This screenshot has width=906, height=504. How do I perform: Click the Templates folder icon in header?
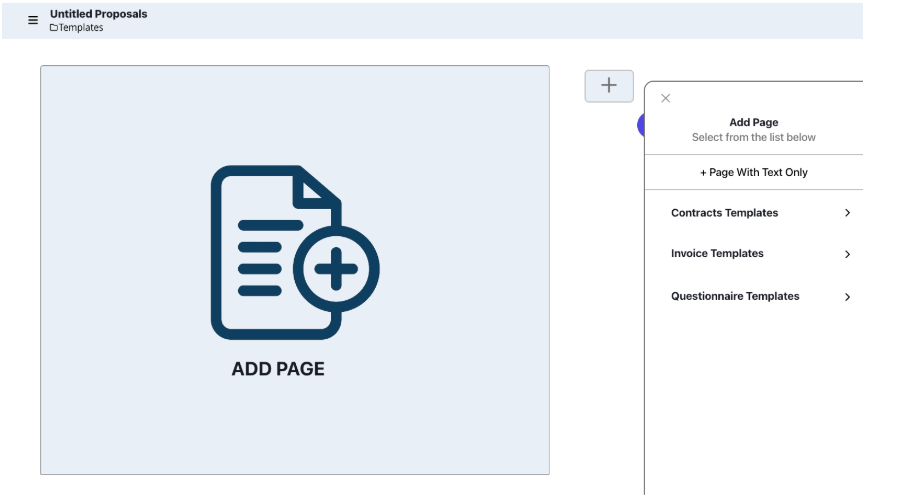tap(54, 28)
